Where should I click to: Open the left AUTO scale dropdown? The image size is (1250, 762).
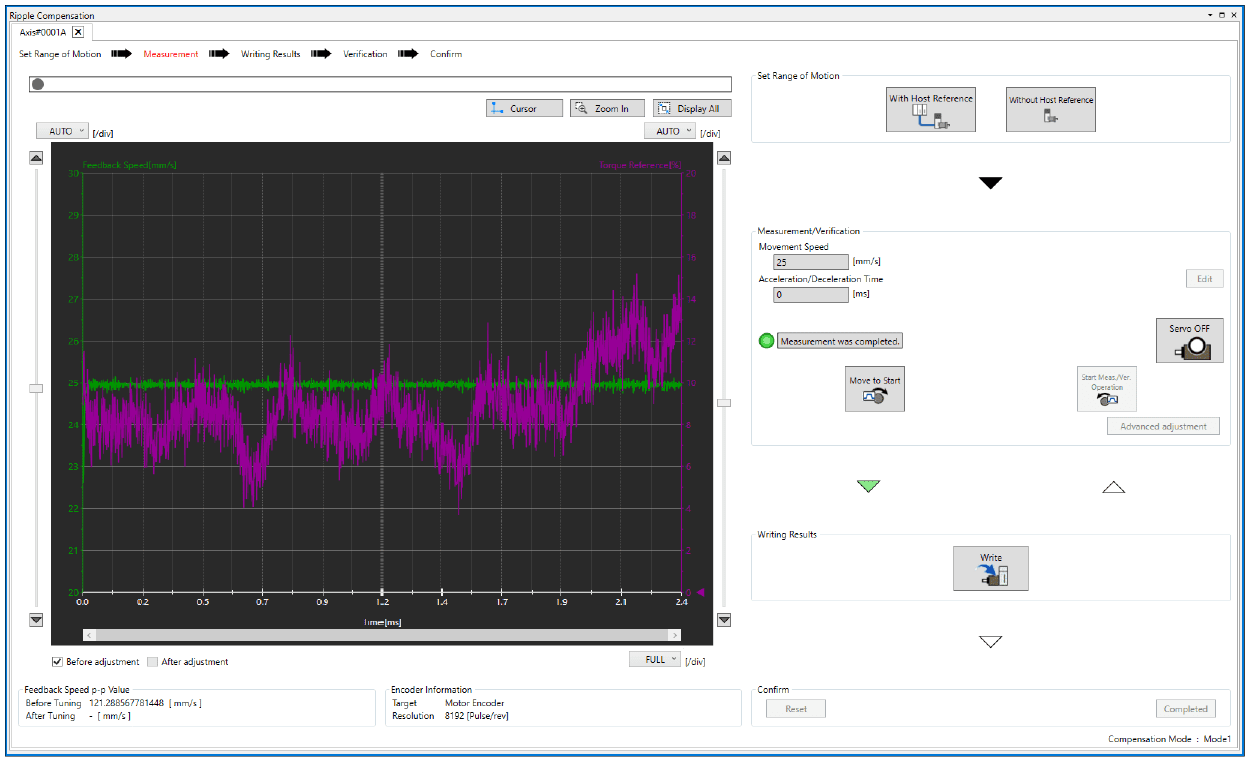(62, 131)
